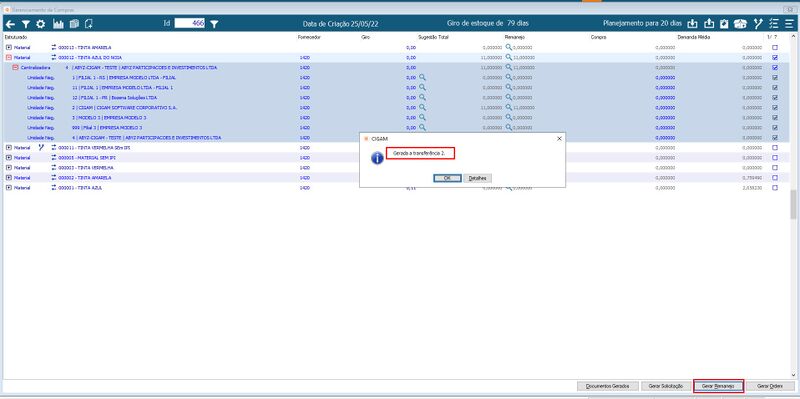The image size is (800, 399).
Task: Click the vertical scrollbar thumb
Action: (x=793, y=205)
